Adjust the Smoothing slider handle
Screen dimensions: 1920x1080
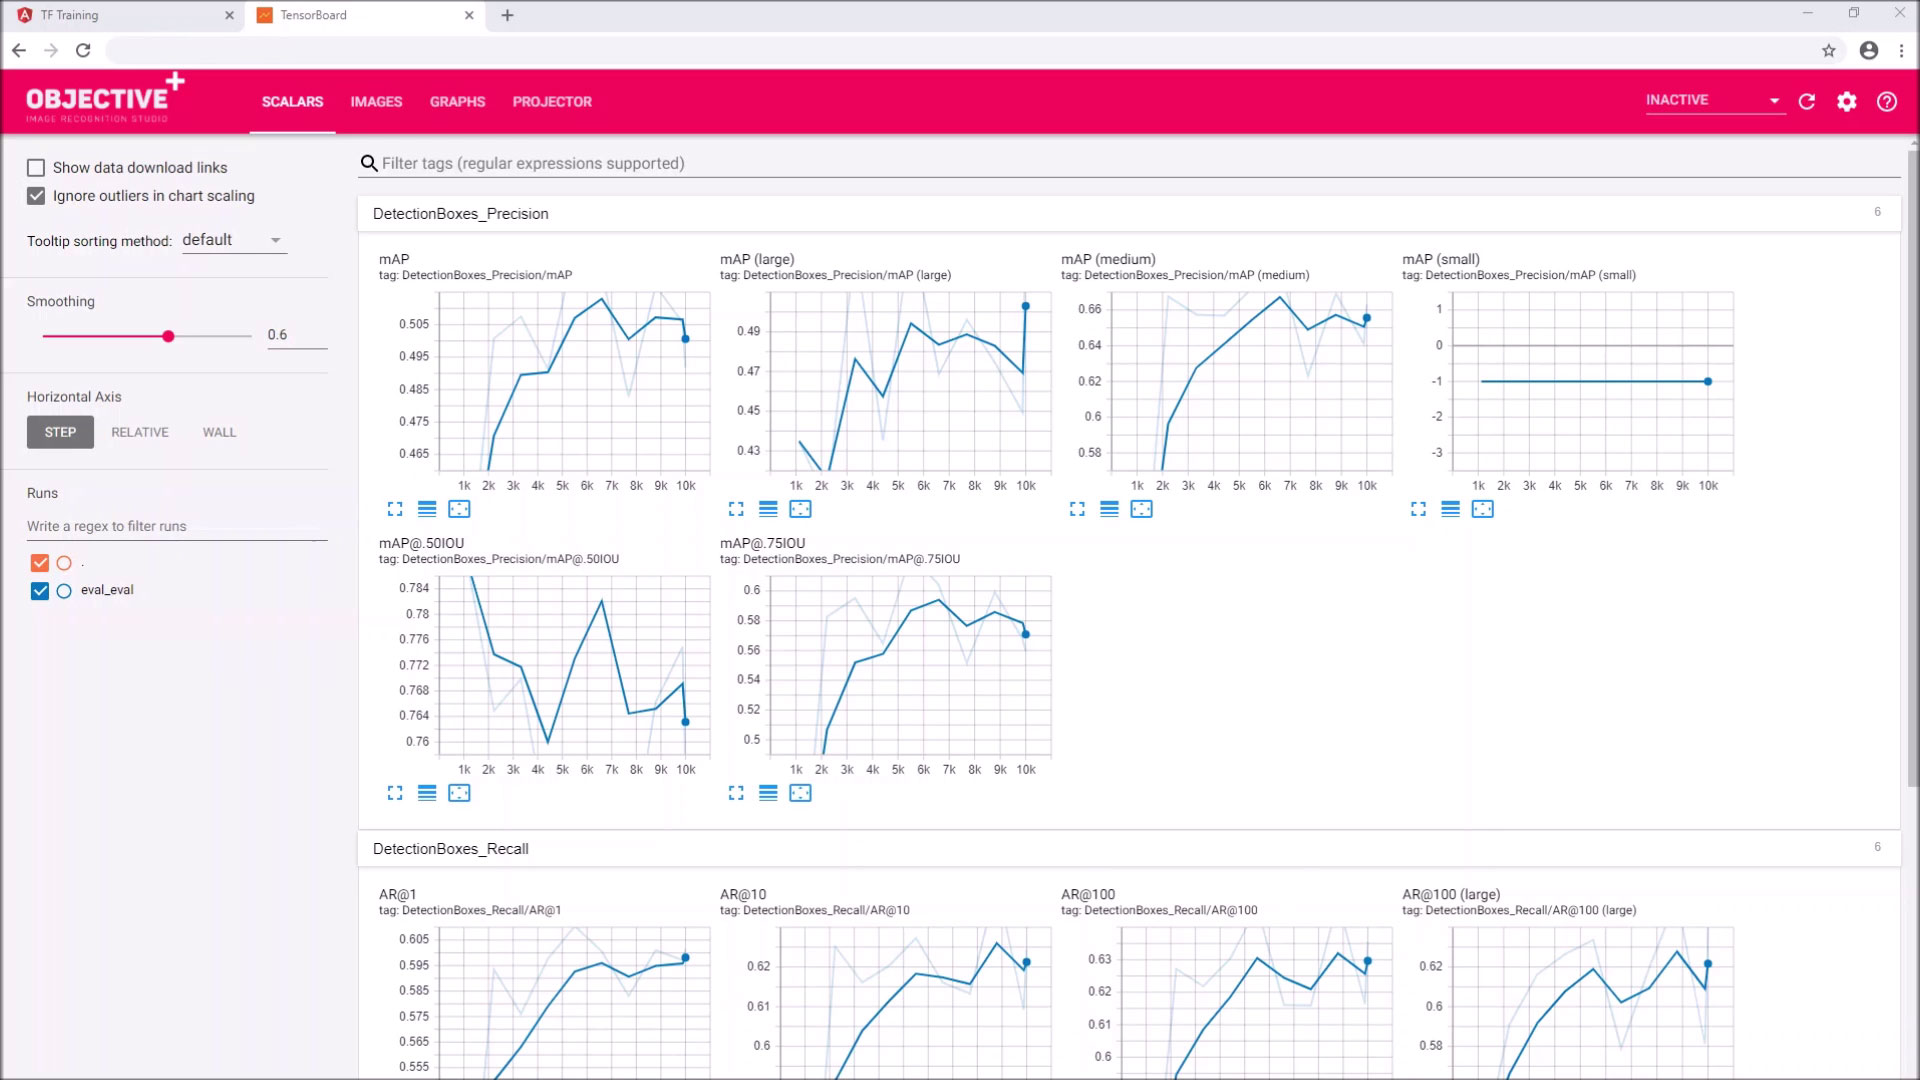[x=168, y=336]
